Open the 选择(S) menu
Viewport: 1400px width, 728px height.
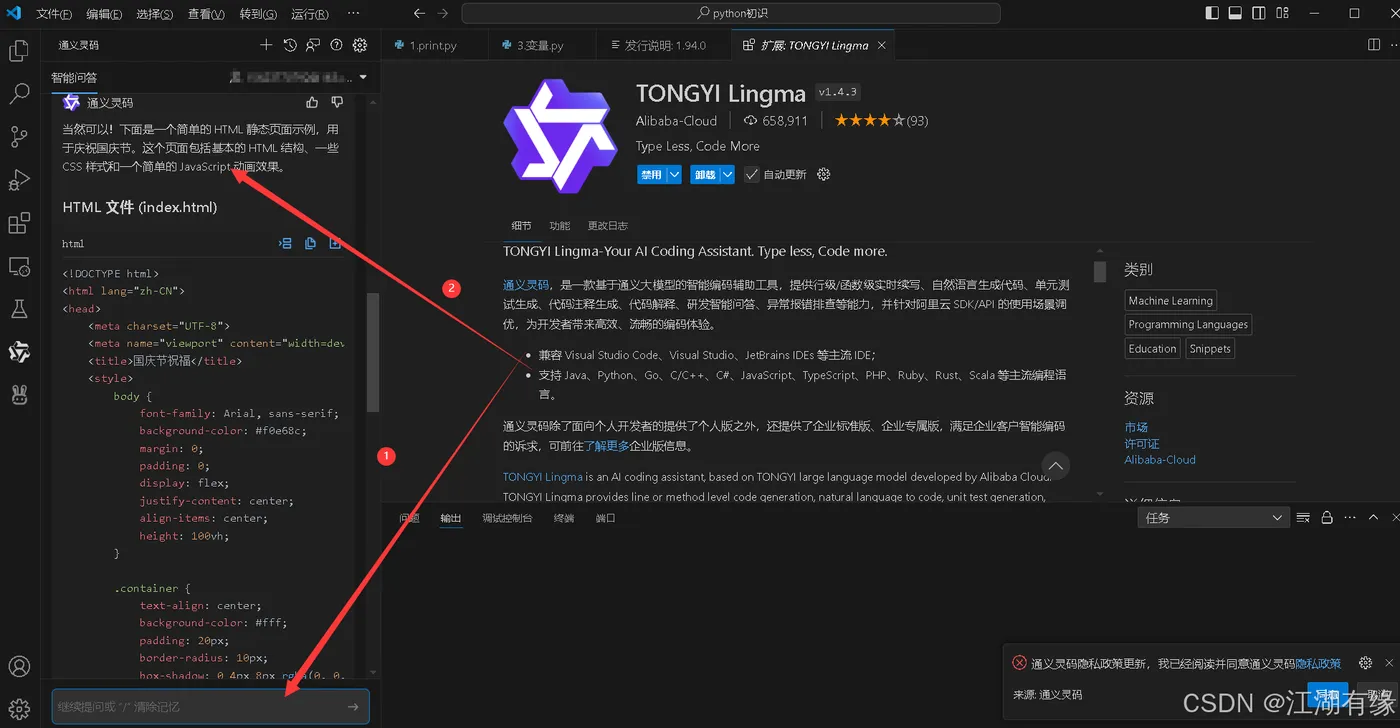[154, 14]
